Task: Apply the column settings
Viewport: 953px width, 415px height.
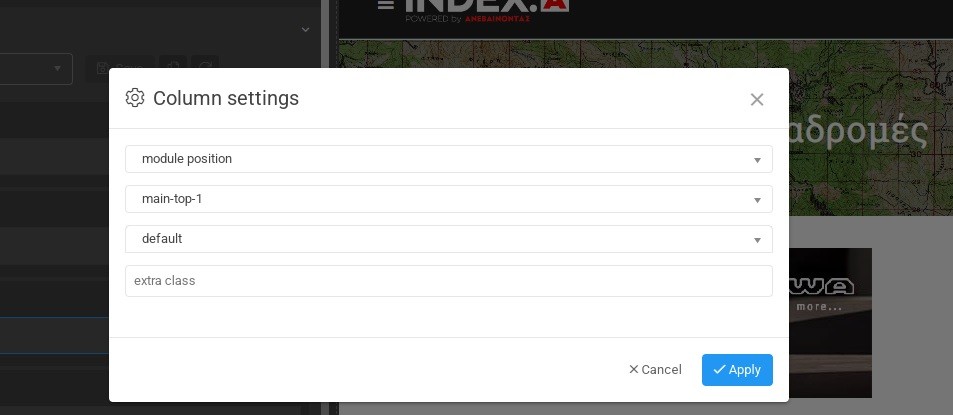Action: 737,370
